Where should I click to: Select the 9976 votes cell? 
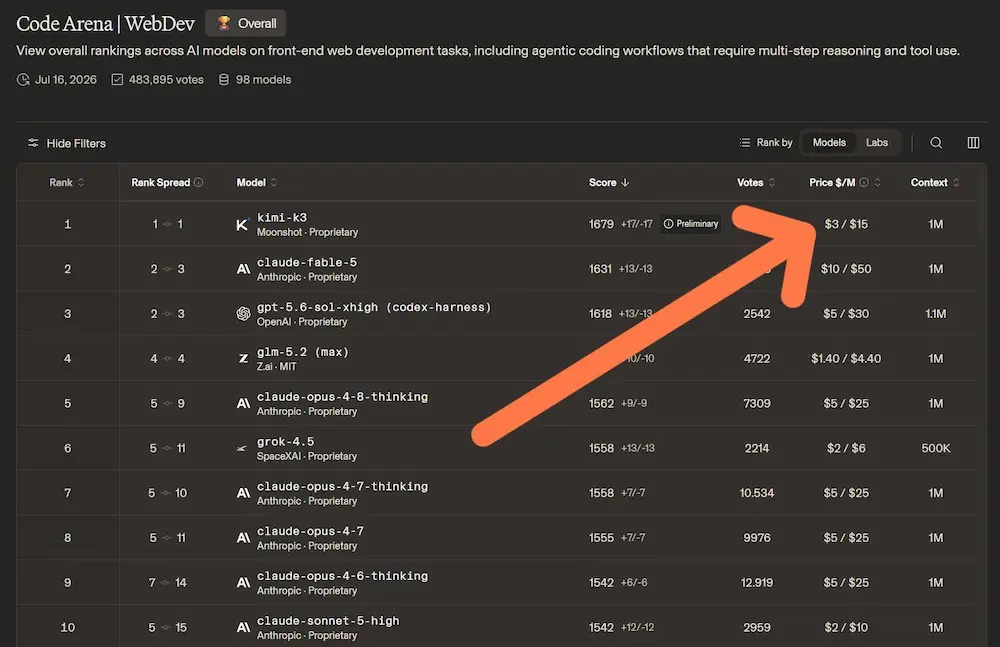point(756,538)
